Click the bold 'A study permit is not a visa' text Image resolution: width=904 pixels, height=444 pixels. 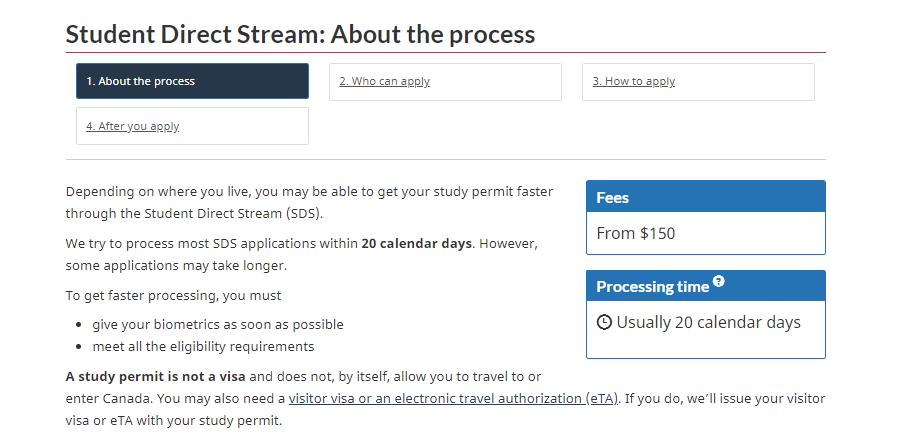coord(155,376)
